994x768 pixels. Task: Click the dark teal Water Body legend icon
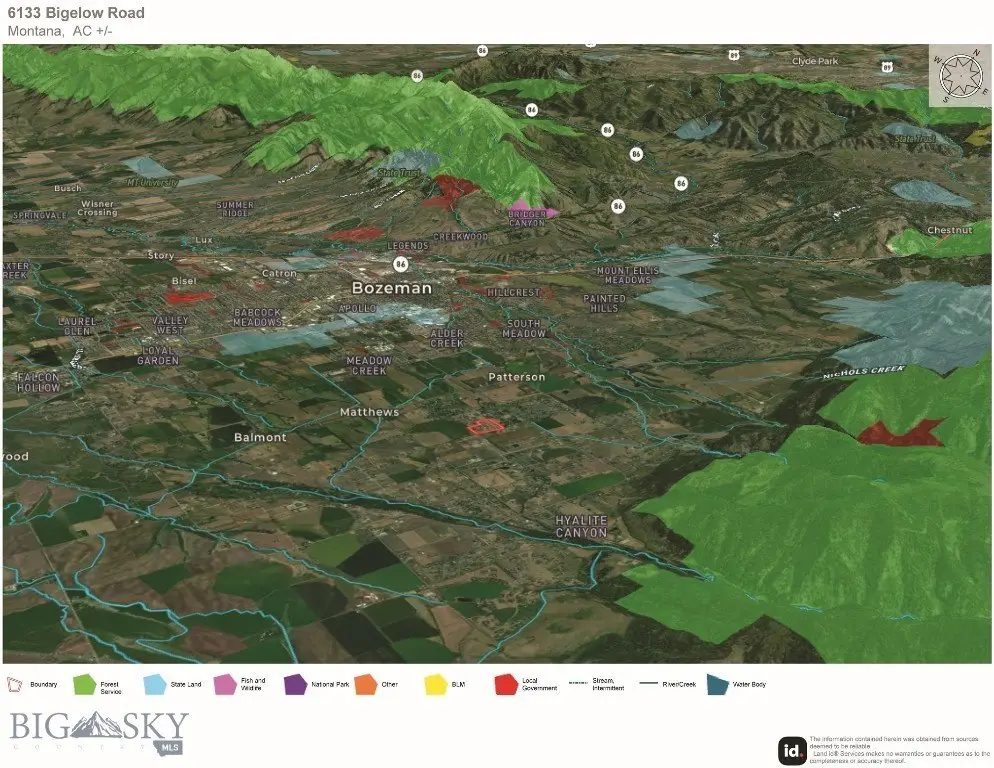pos(718,685)
